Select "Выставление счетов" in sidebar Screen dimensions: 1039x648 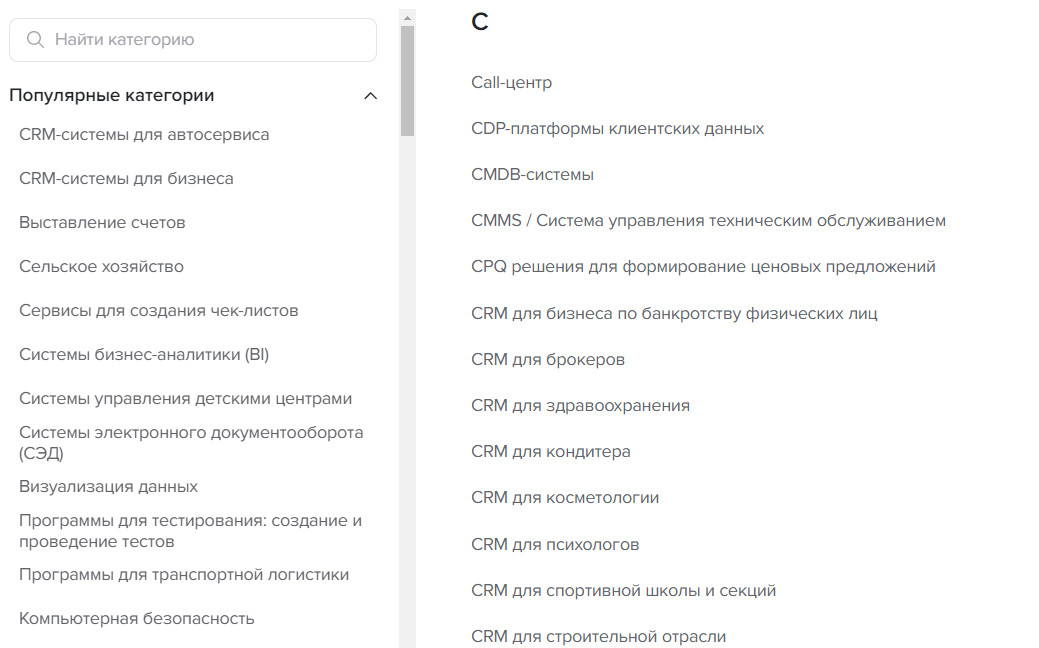[102, 222]
